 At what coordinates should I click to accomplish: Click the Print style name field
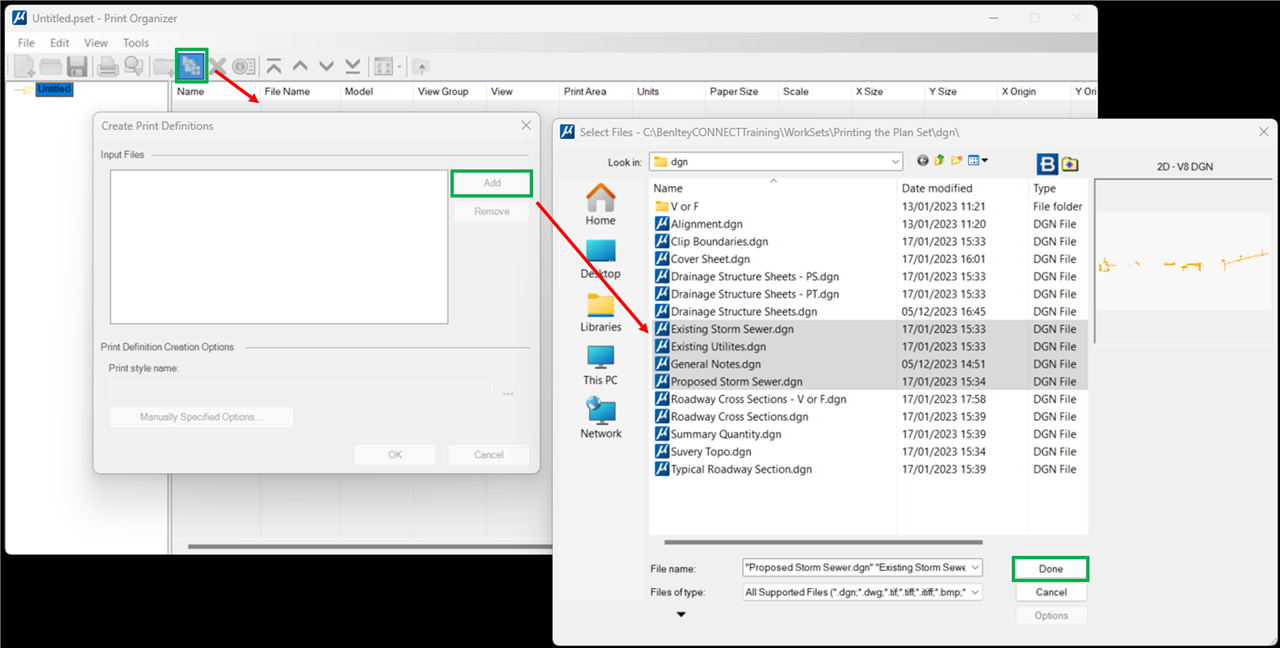point(301,388)
